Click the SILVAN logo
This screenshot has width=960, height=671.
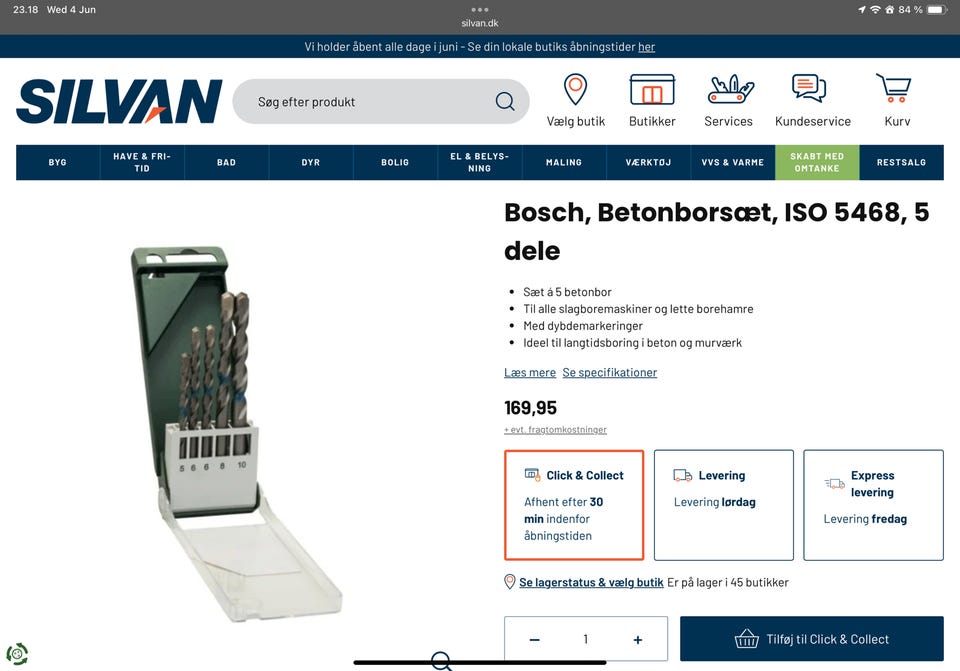point(119,101)
